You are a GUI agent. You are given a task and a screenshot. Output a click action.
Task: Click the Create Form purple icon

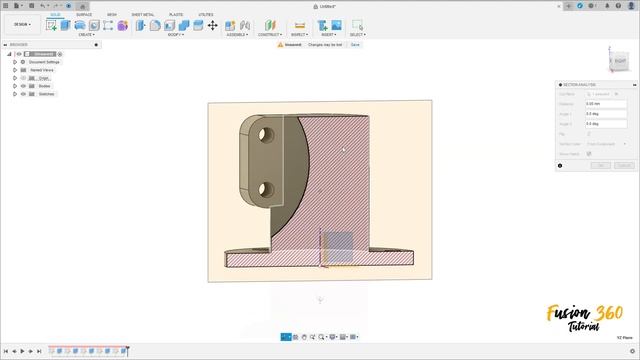pyautogui.click(x=122, y=25)
